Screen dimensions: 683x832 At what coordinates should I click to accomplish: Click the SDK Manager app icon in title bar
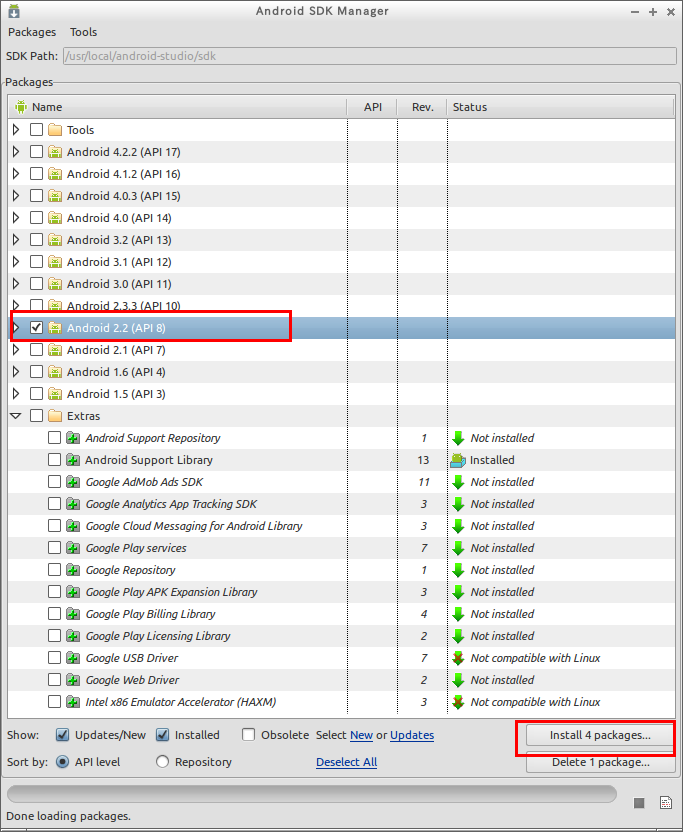pos(14,11)
